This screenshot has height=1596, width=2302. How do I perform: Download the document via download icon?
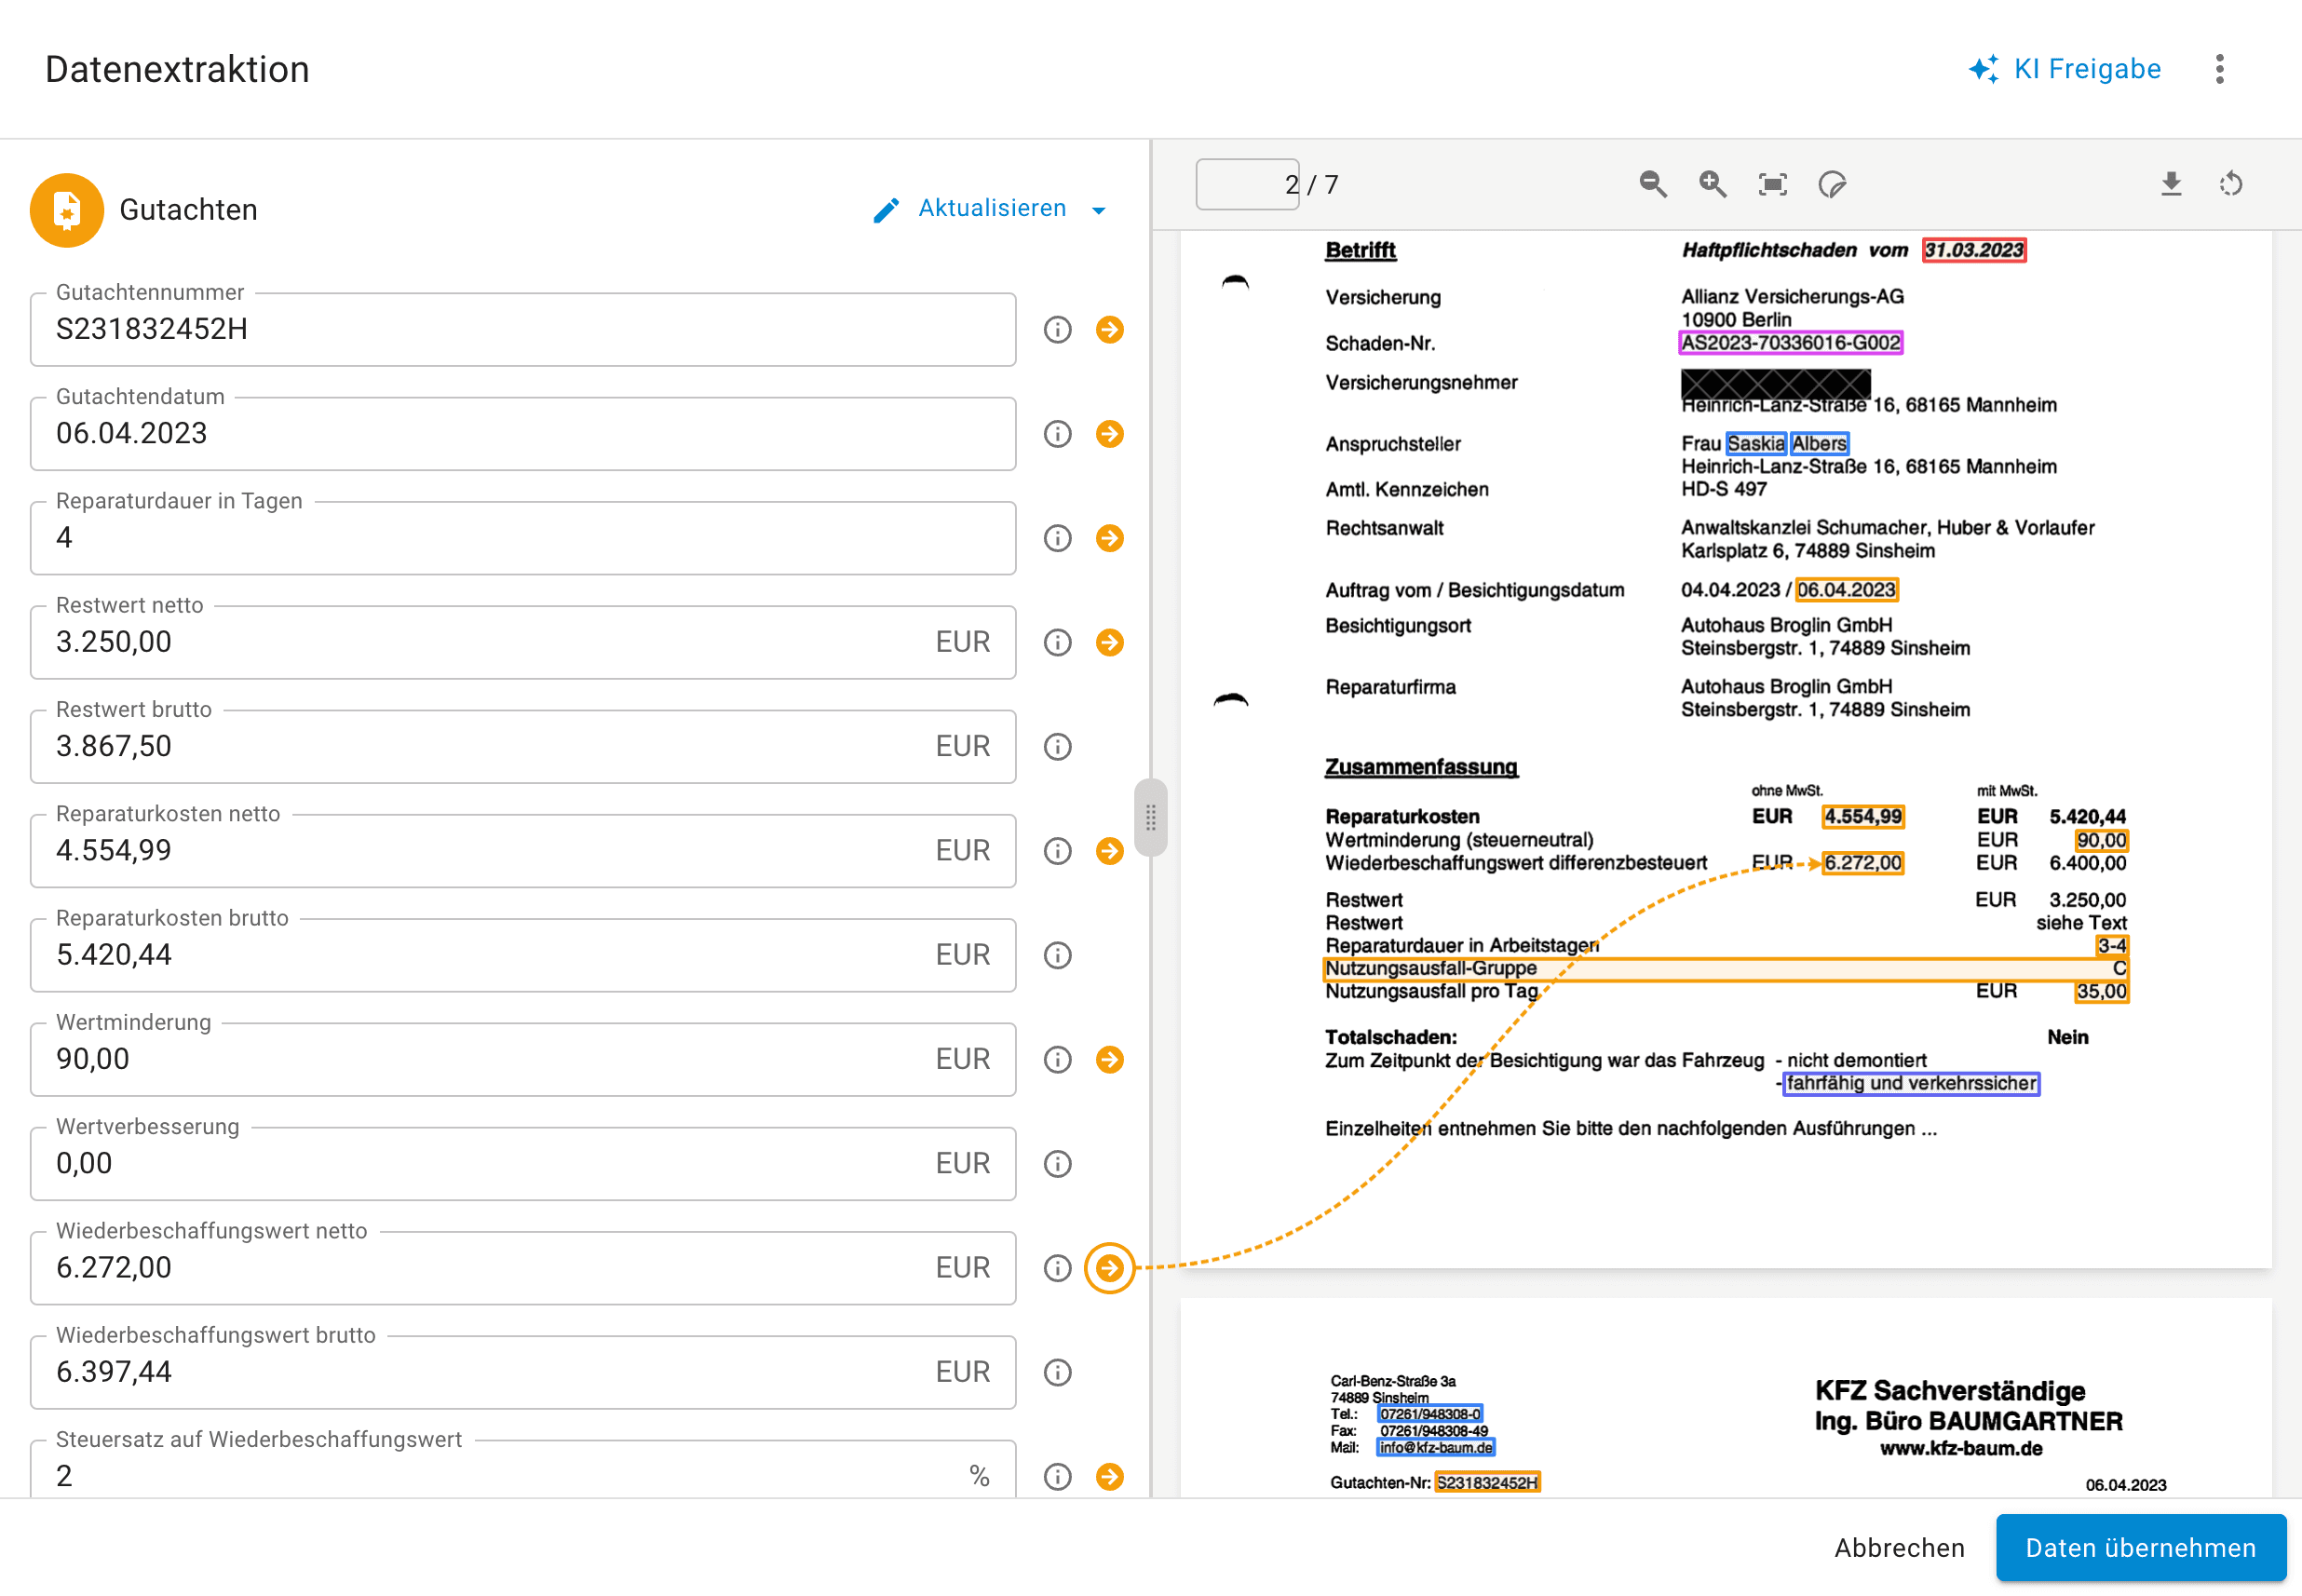click(x=2170, y=184)
